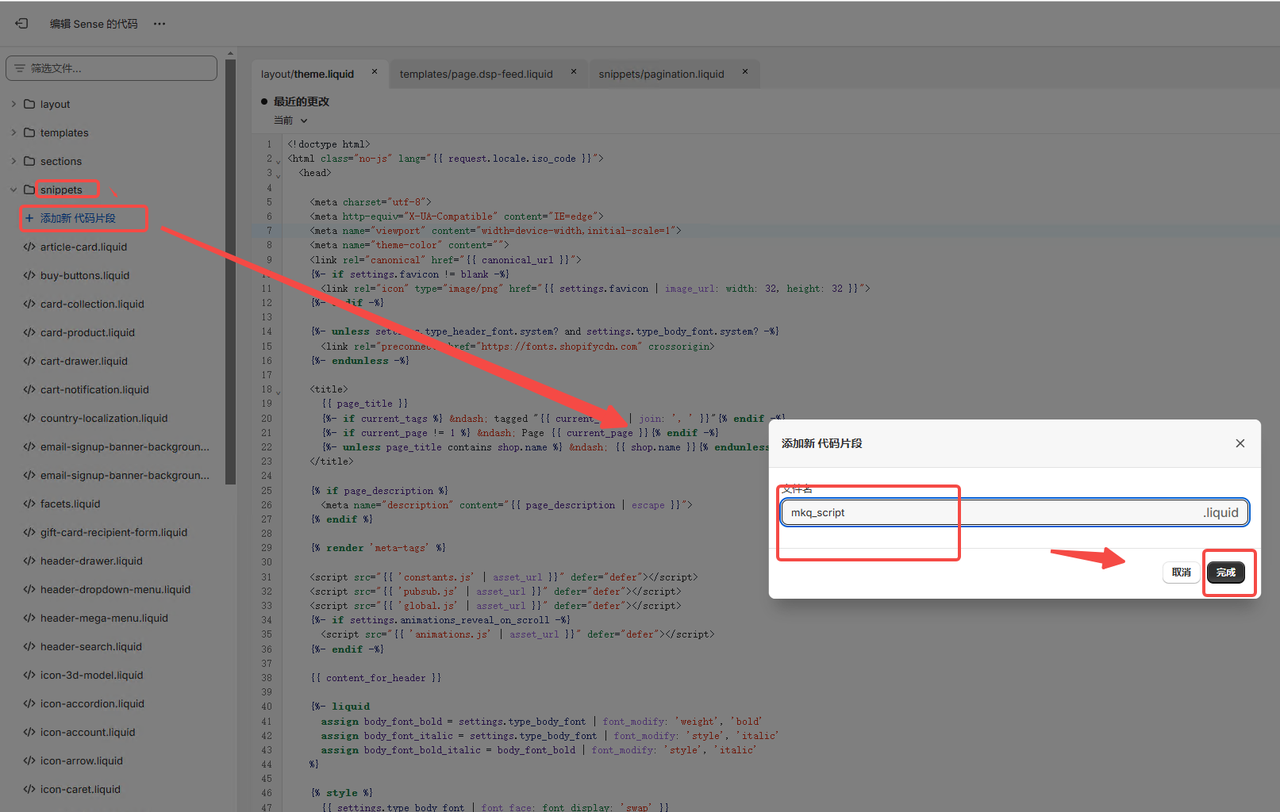This screenshot has height=812, width=1280.
Task: Click the file list vertical scrollbar
Action: tap(231, 272)
